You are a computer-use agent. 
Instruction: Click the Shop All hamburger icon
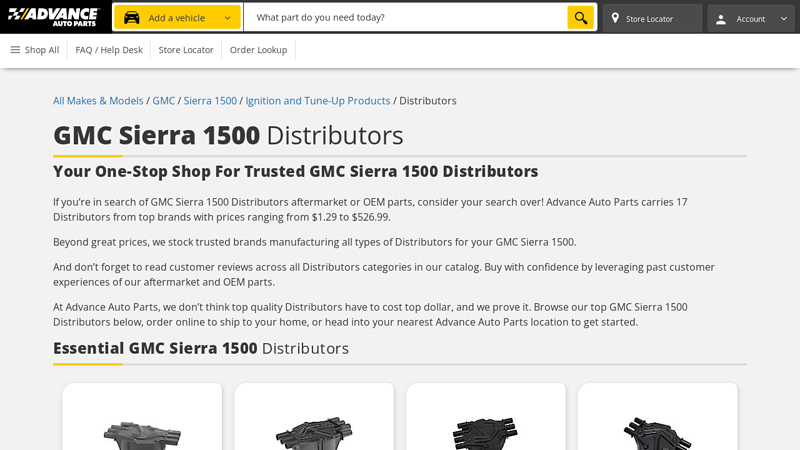[x=15, y=49]
